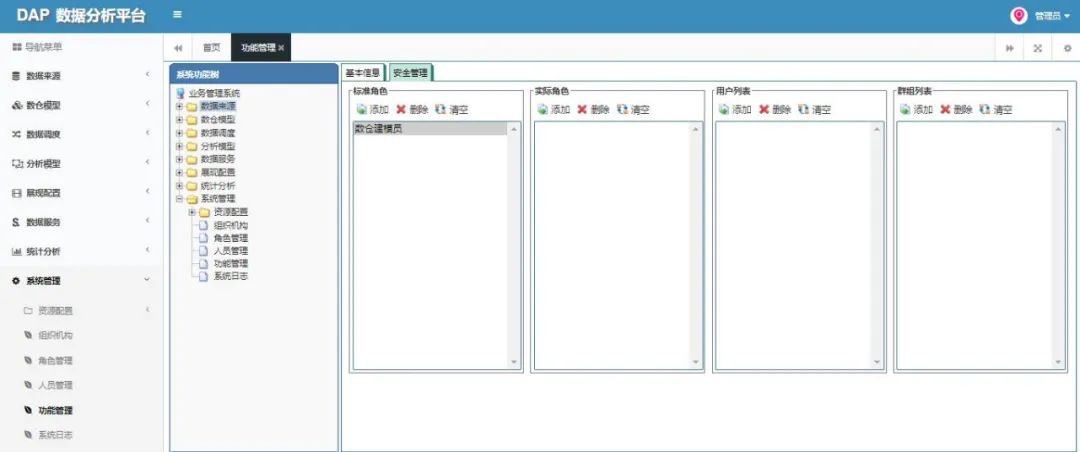This screenshot has height=452, width=1080.
Task: Select 人员管理 leaf in the function tree
Action: click(231, 251)
